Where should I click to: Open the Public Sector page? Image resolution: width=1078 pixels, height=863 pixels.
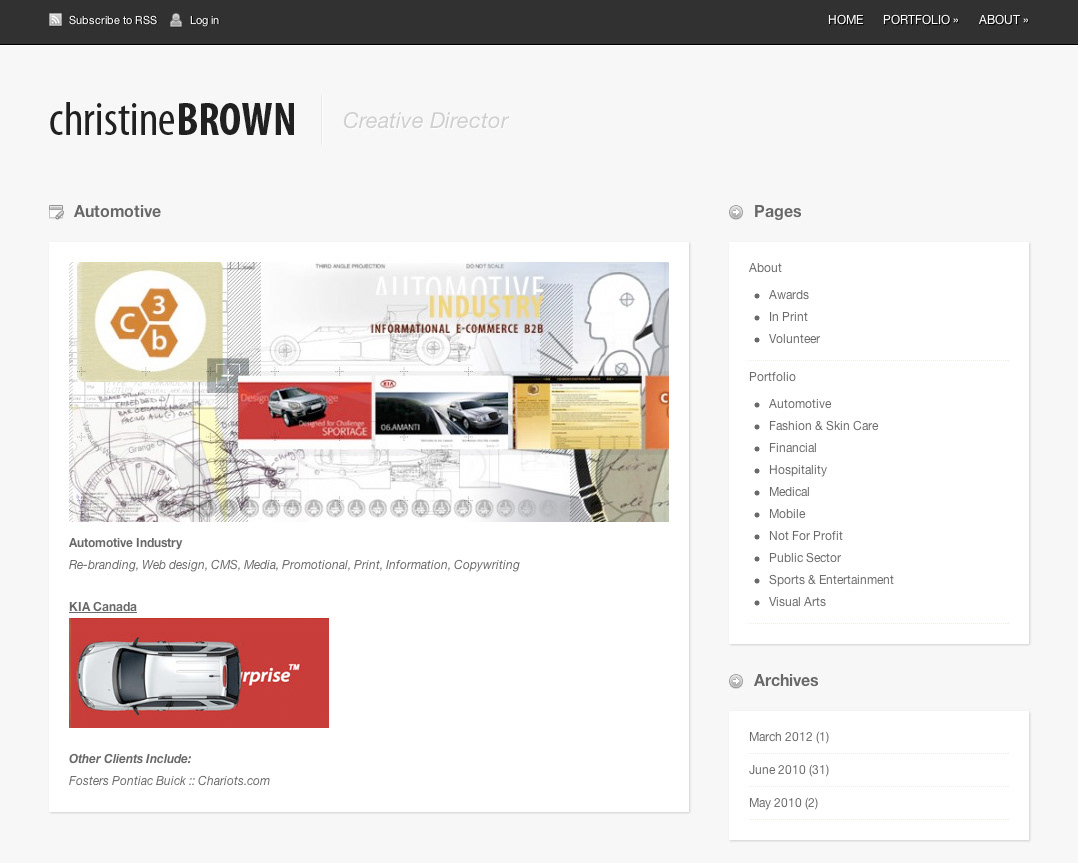tap(804, 558)
